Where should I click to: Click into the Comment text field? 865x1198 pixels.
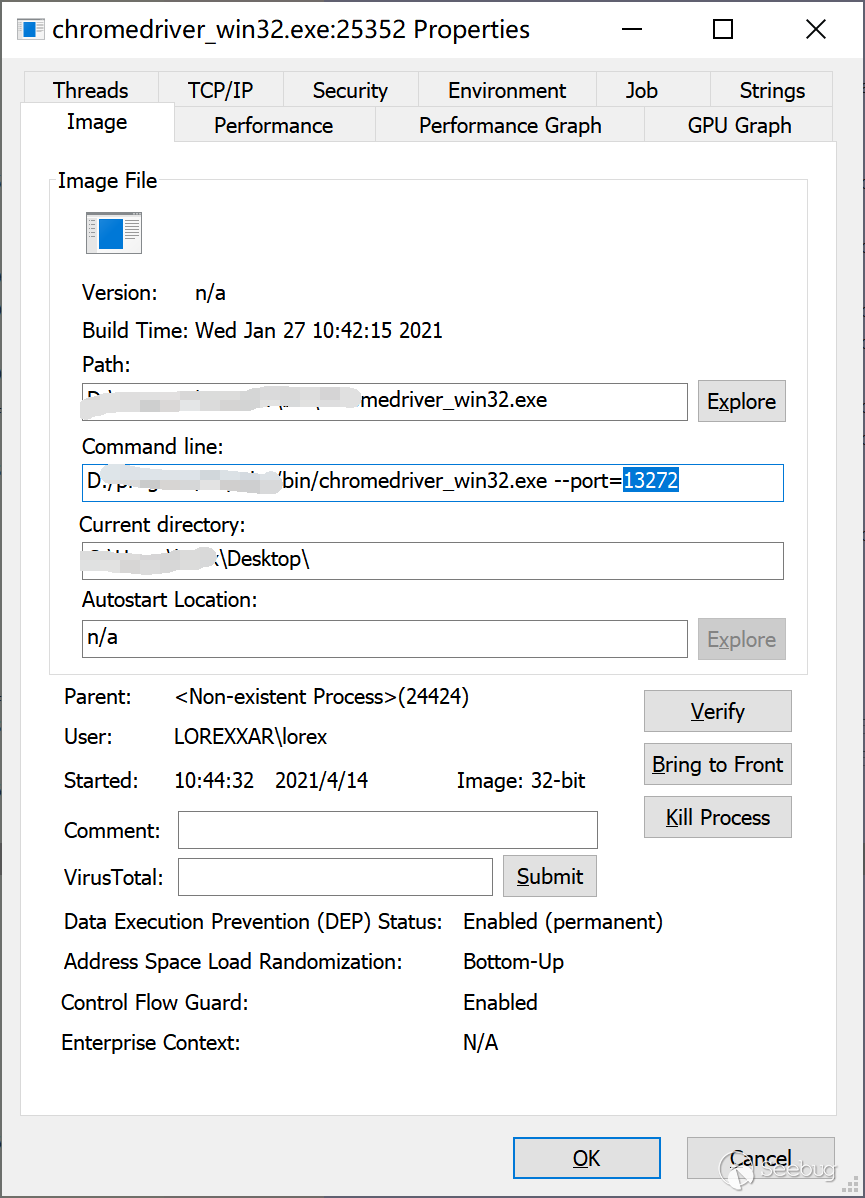pos(387,830)
